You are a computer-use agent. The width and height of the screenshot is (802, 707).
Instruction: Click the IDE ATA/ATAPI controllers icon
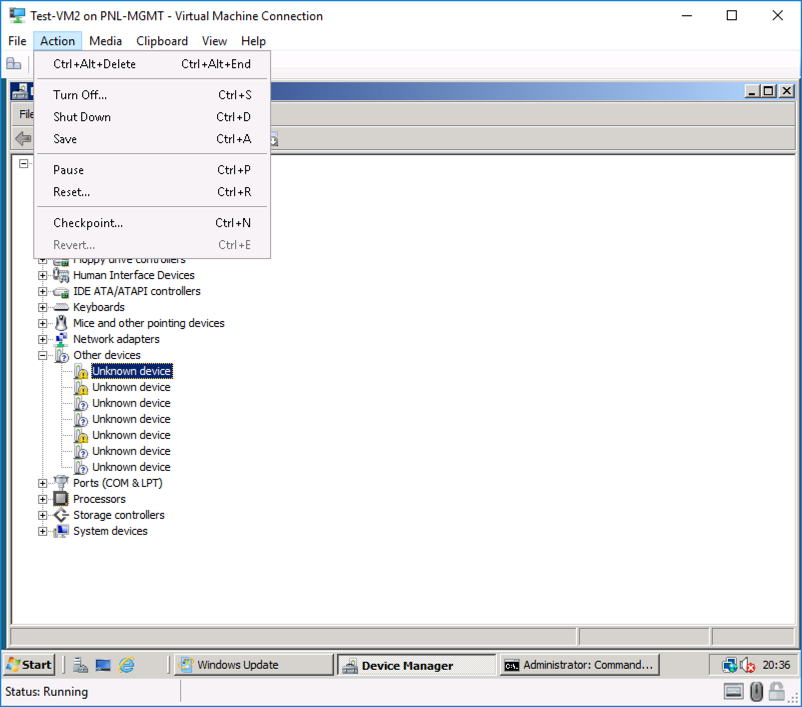pyautogui.click(x=61, y=292)
